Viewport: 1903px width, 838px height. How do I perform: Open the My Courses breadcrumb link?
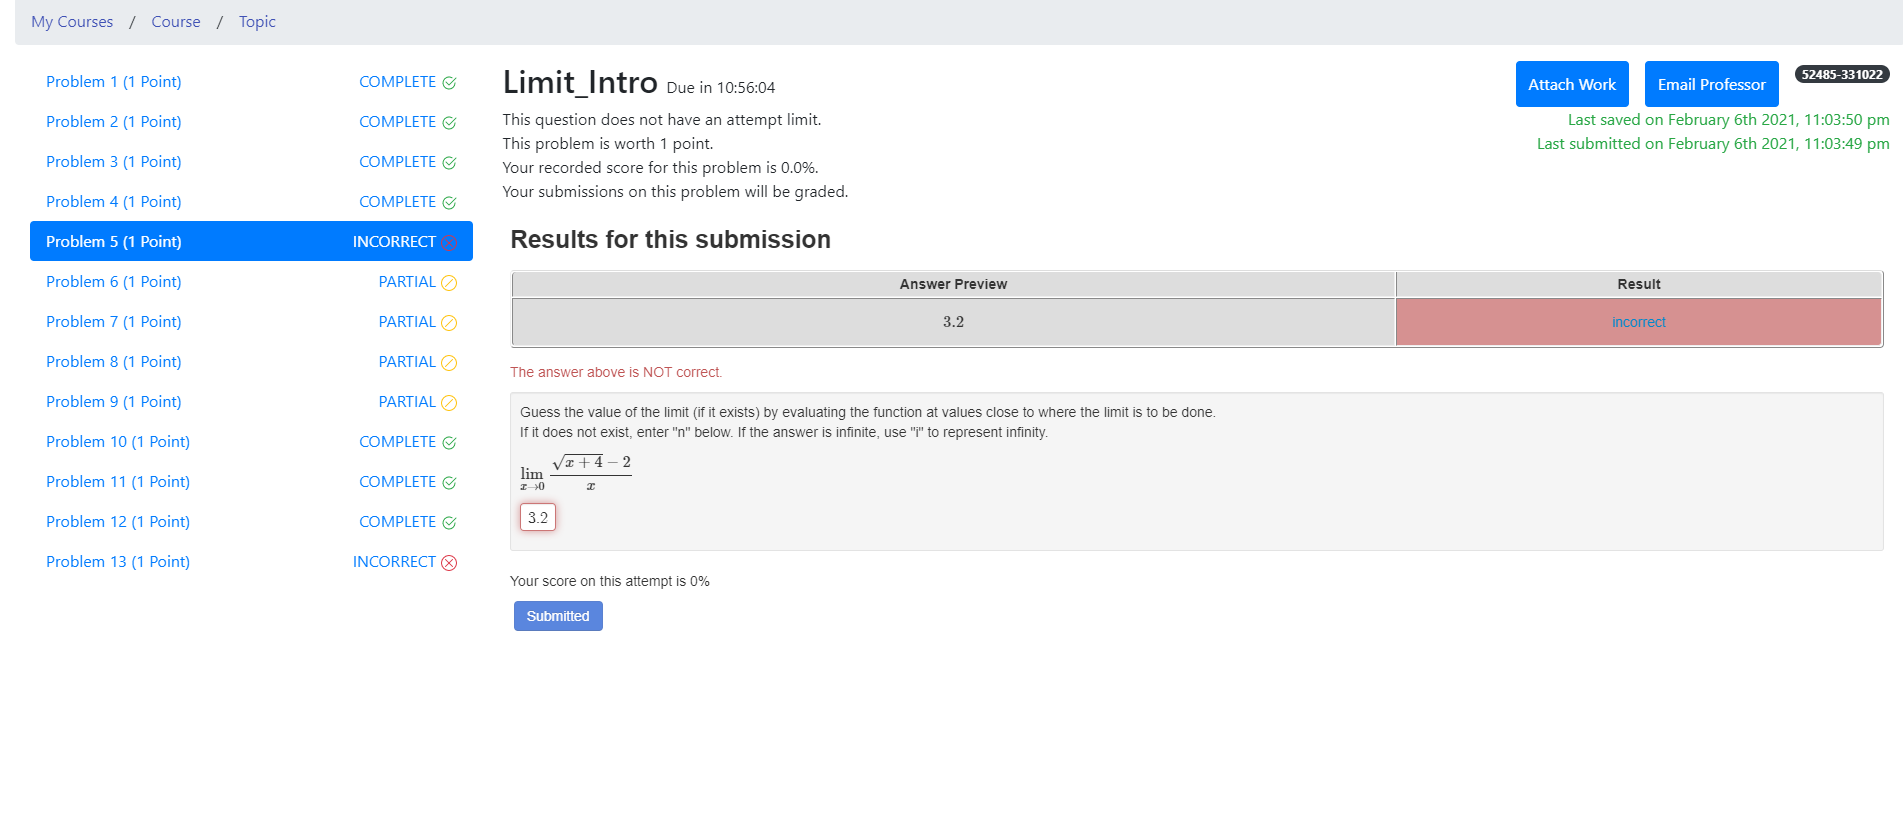point(72,22)
